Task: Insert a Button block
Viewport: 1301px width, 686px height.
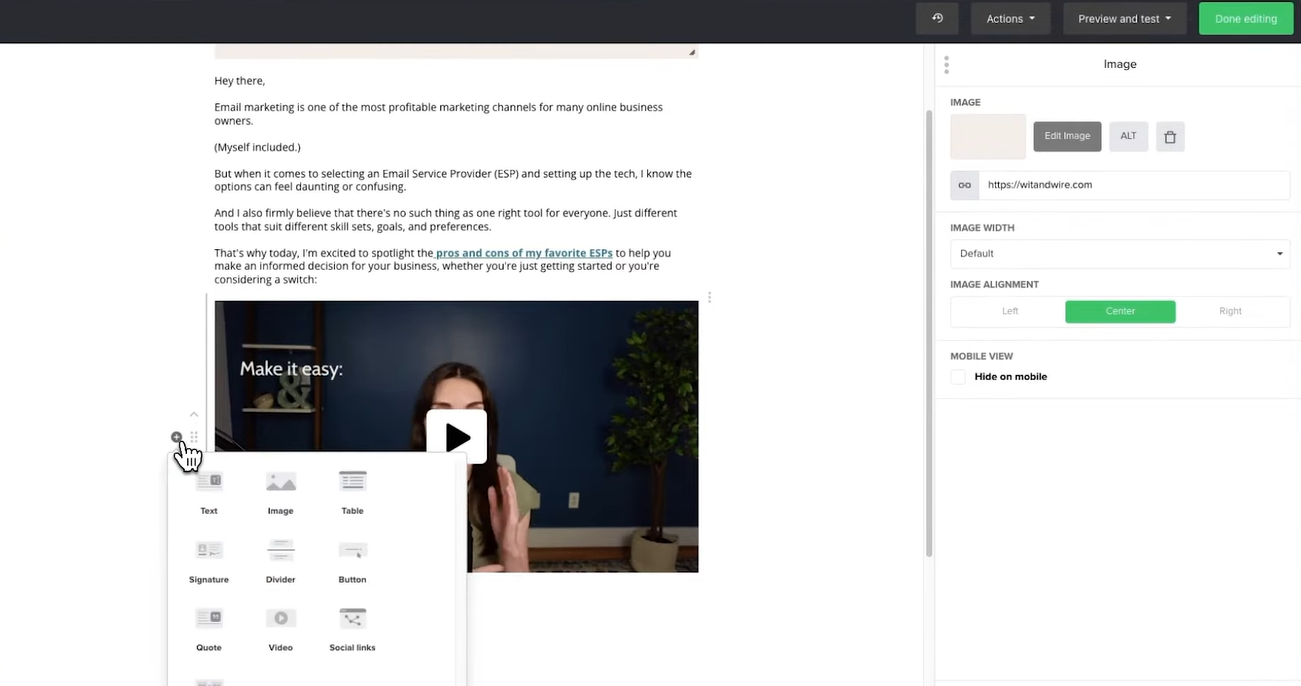Action: click(352, 561)
